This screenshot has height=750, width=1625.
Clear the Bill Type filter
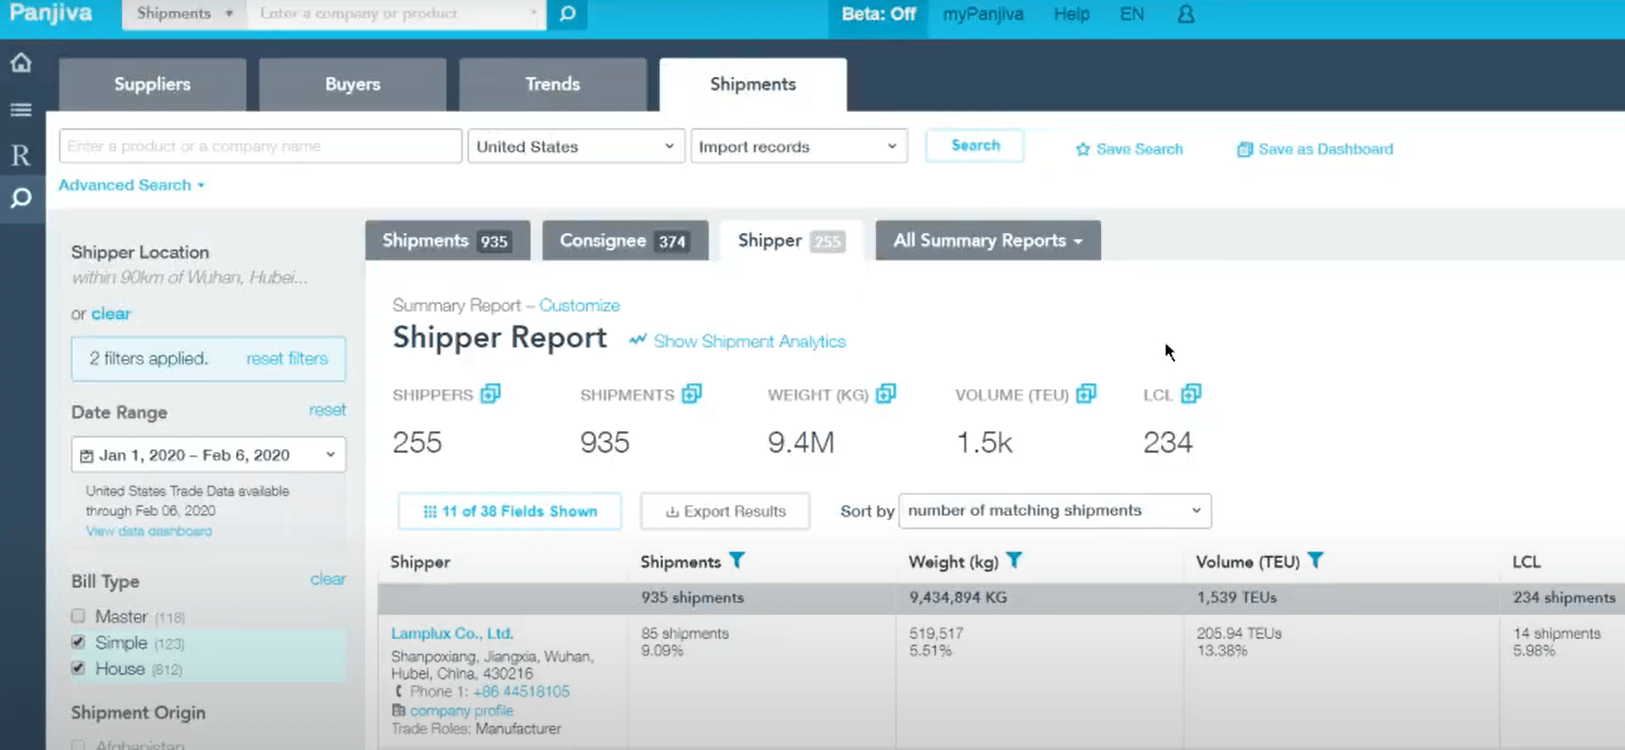click(328, 579)
